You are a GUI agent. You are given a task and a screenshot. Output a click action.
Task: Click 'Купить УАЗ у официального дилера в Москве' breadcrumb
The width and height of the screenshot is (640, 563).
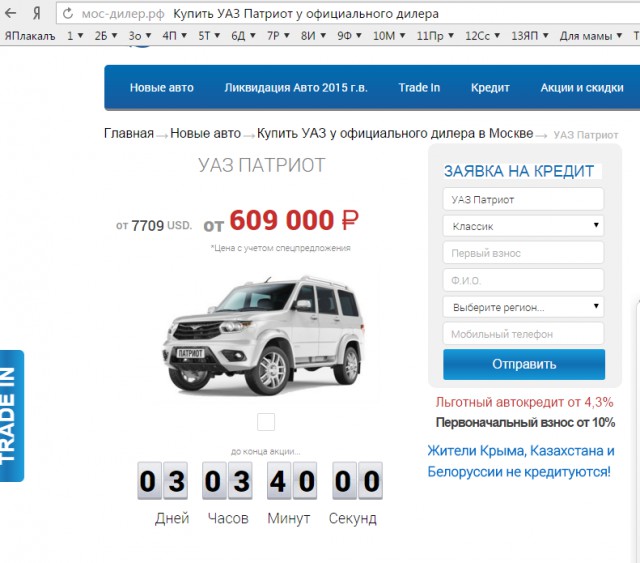click(x=395, y=133)
